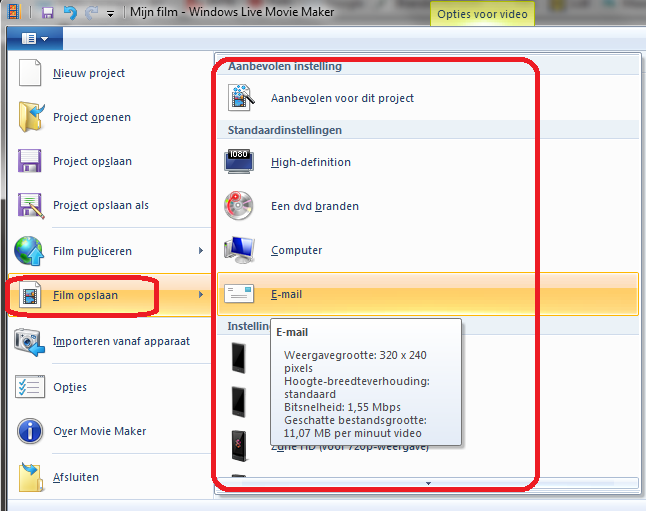Click the Redo arrow in quick access toolbar

91,13
